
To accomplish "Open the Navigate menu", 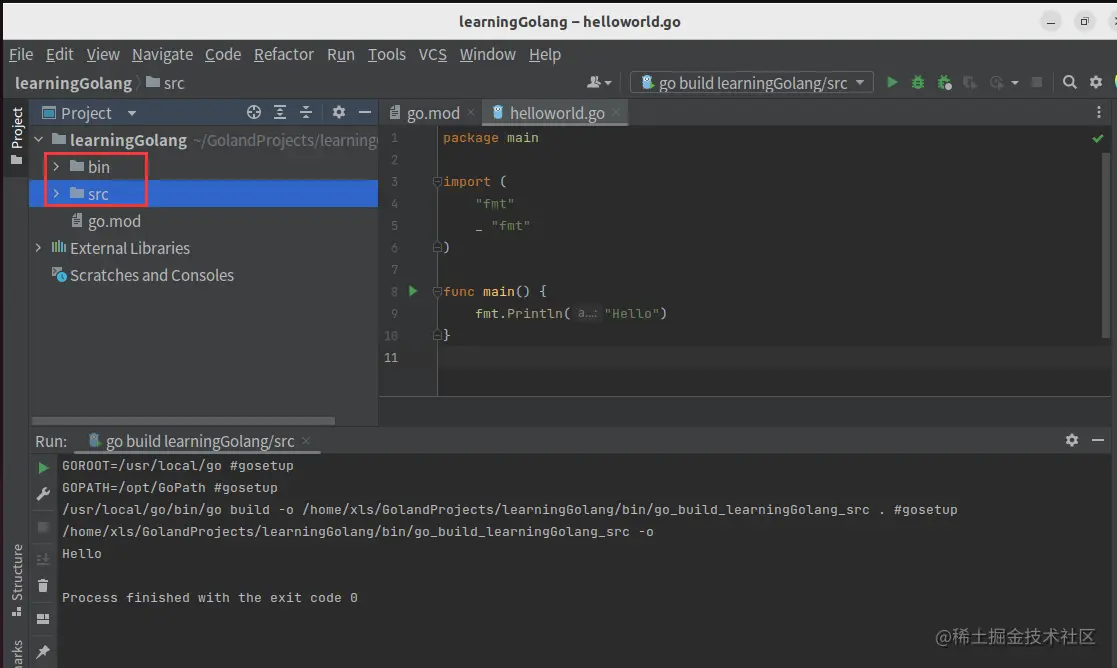I will (162, 54).
